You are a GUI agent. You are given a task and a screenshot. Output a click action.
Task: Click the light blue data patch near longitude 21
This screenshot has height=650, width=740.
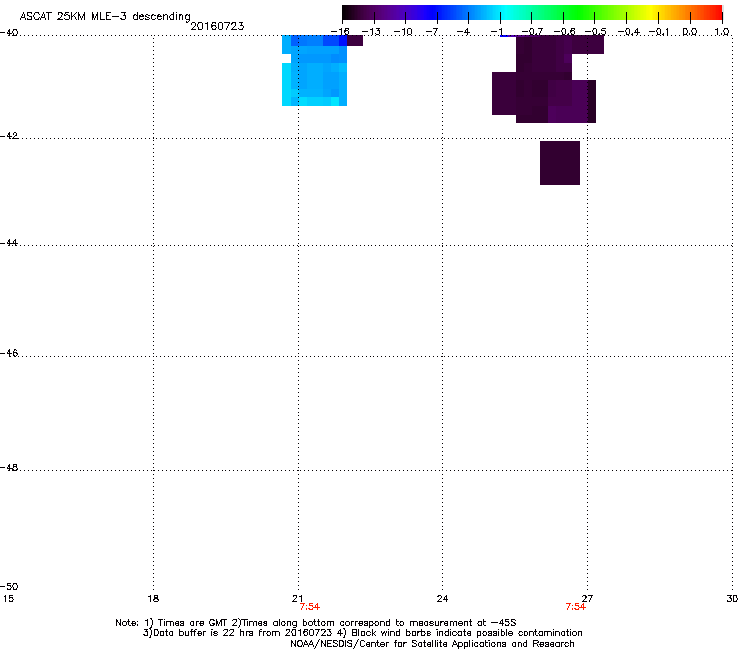click(314, 70)
